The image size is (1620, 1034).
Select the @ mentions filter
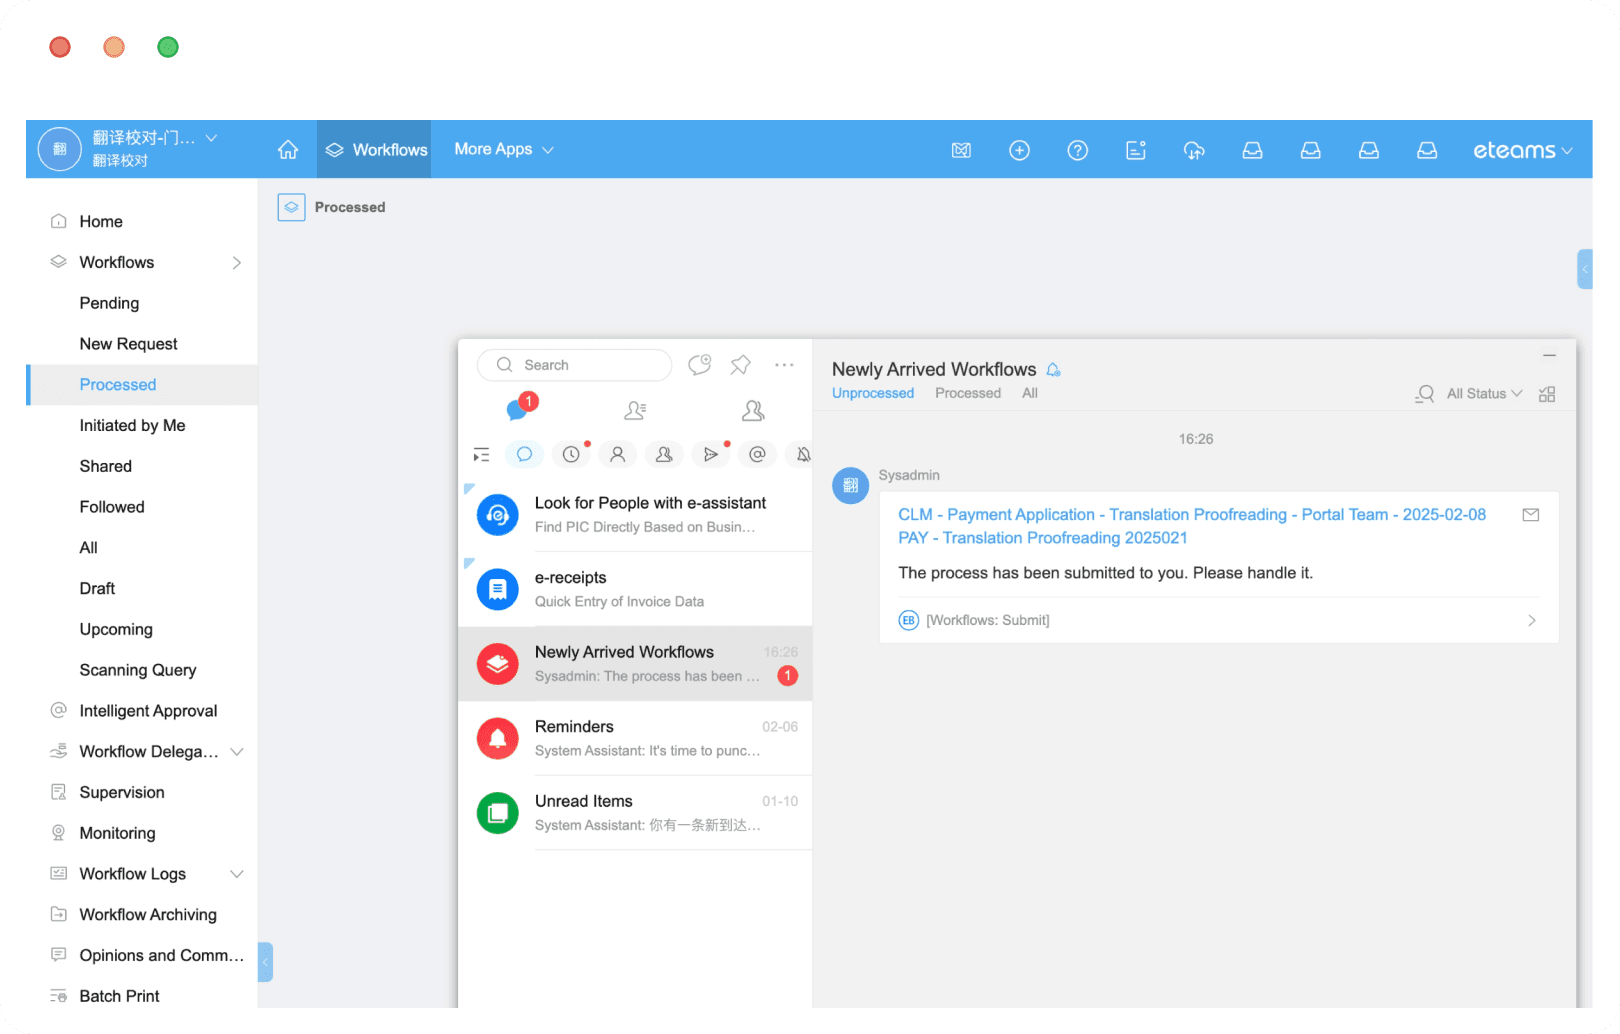(x=757, y=454)
